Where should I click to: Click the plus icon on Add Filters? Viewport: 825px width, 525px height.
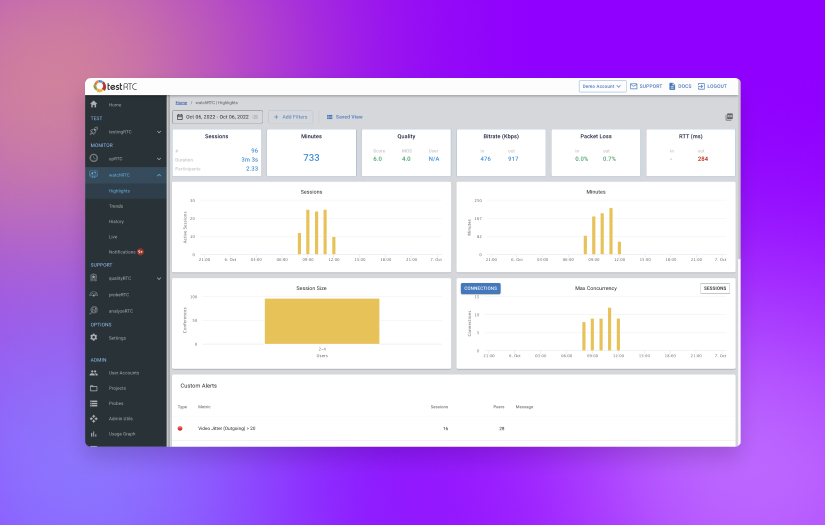276,117
